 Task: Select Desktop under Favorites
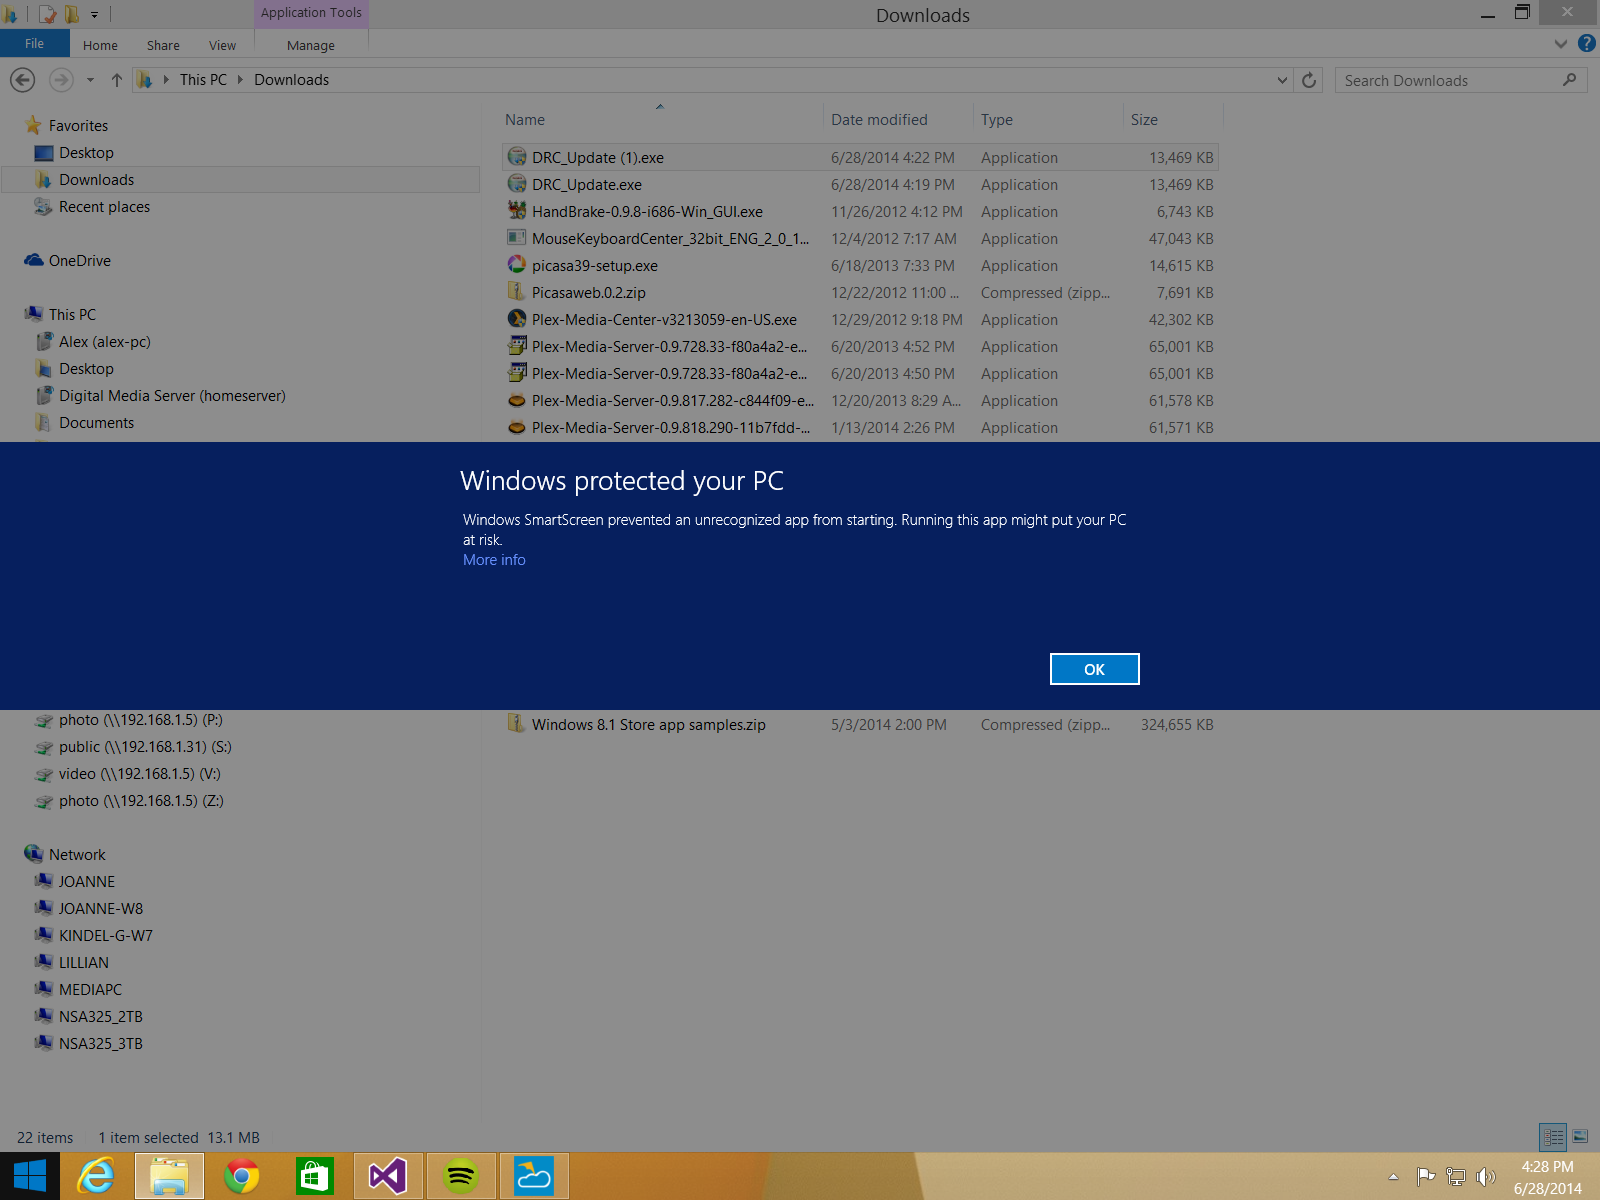coord(86,153)
